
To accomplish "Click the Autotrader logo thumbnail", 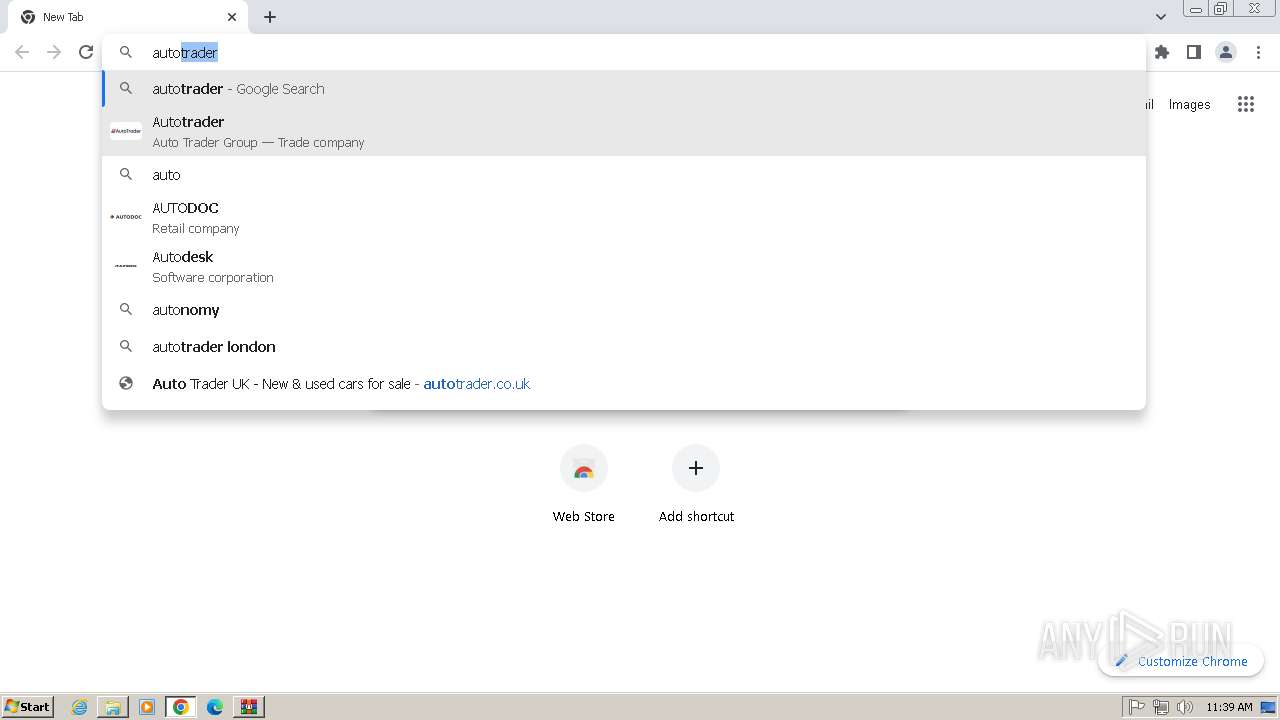I will [x=126, y=131].
